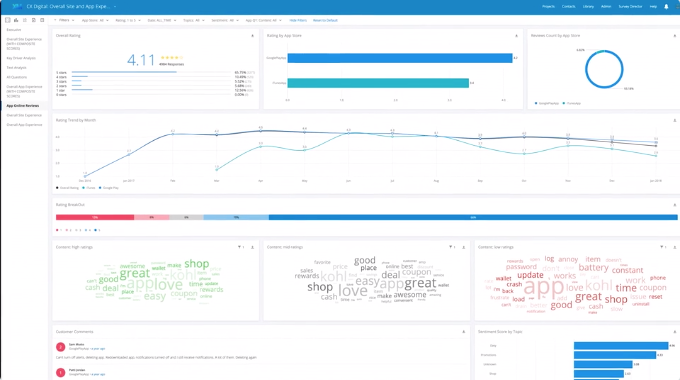
Task: Click the Overall Rating widget warning icon
Action: (x=252, y=36)
